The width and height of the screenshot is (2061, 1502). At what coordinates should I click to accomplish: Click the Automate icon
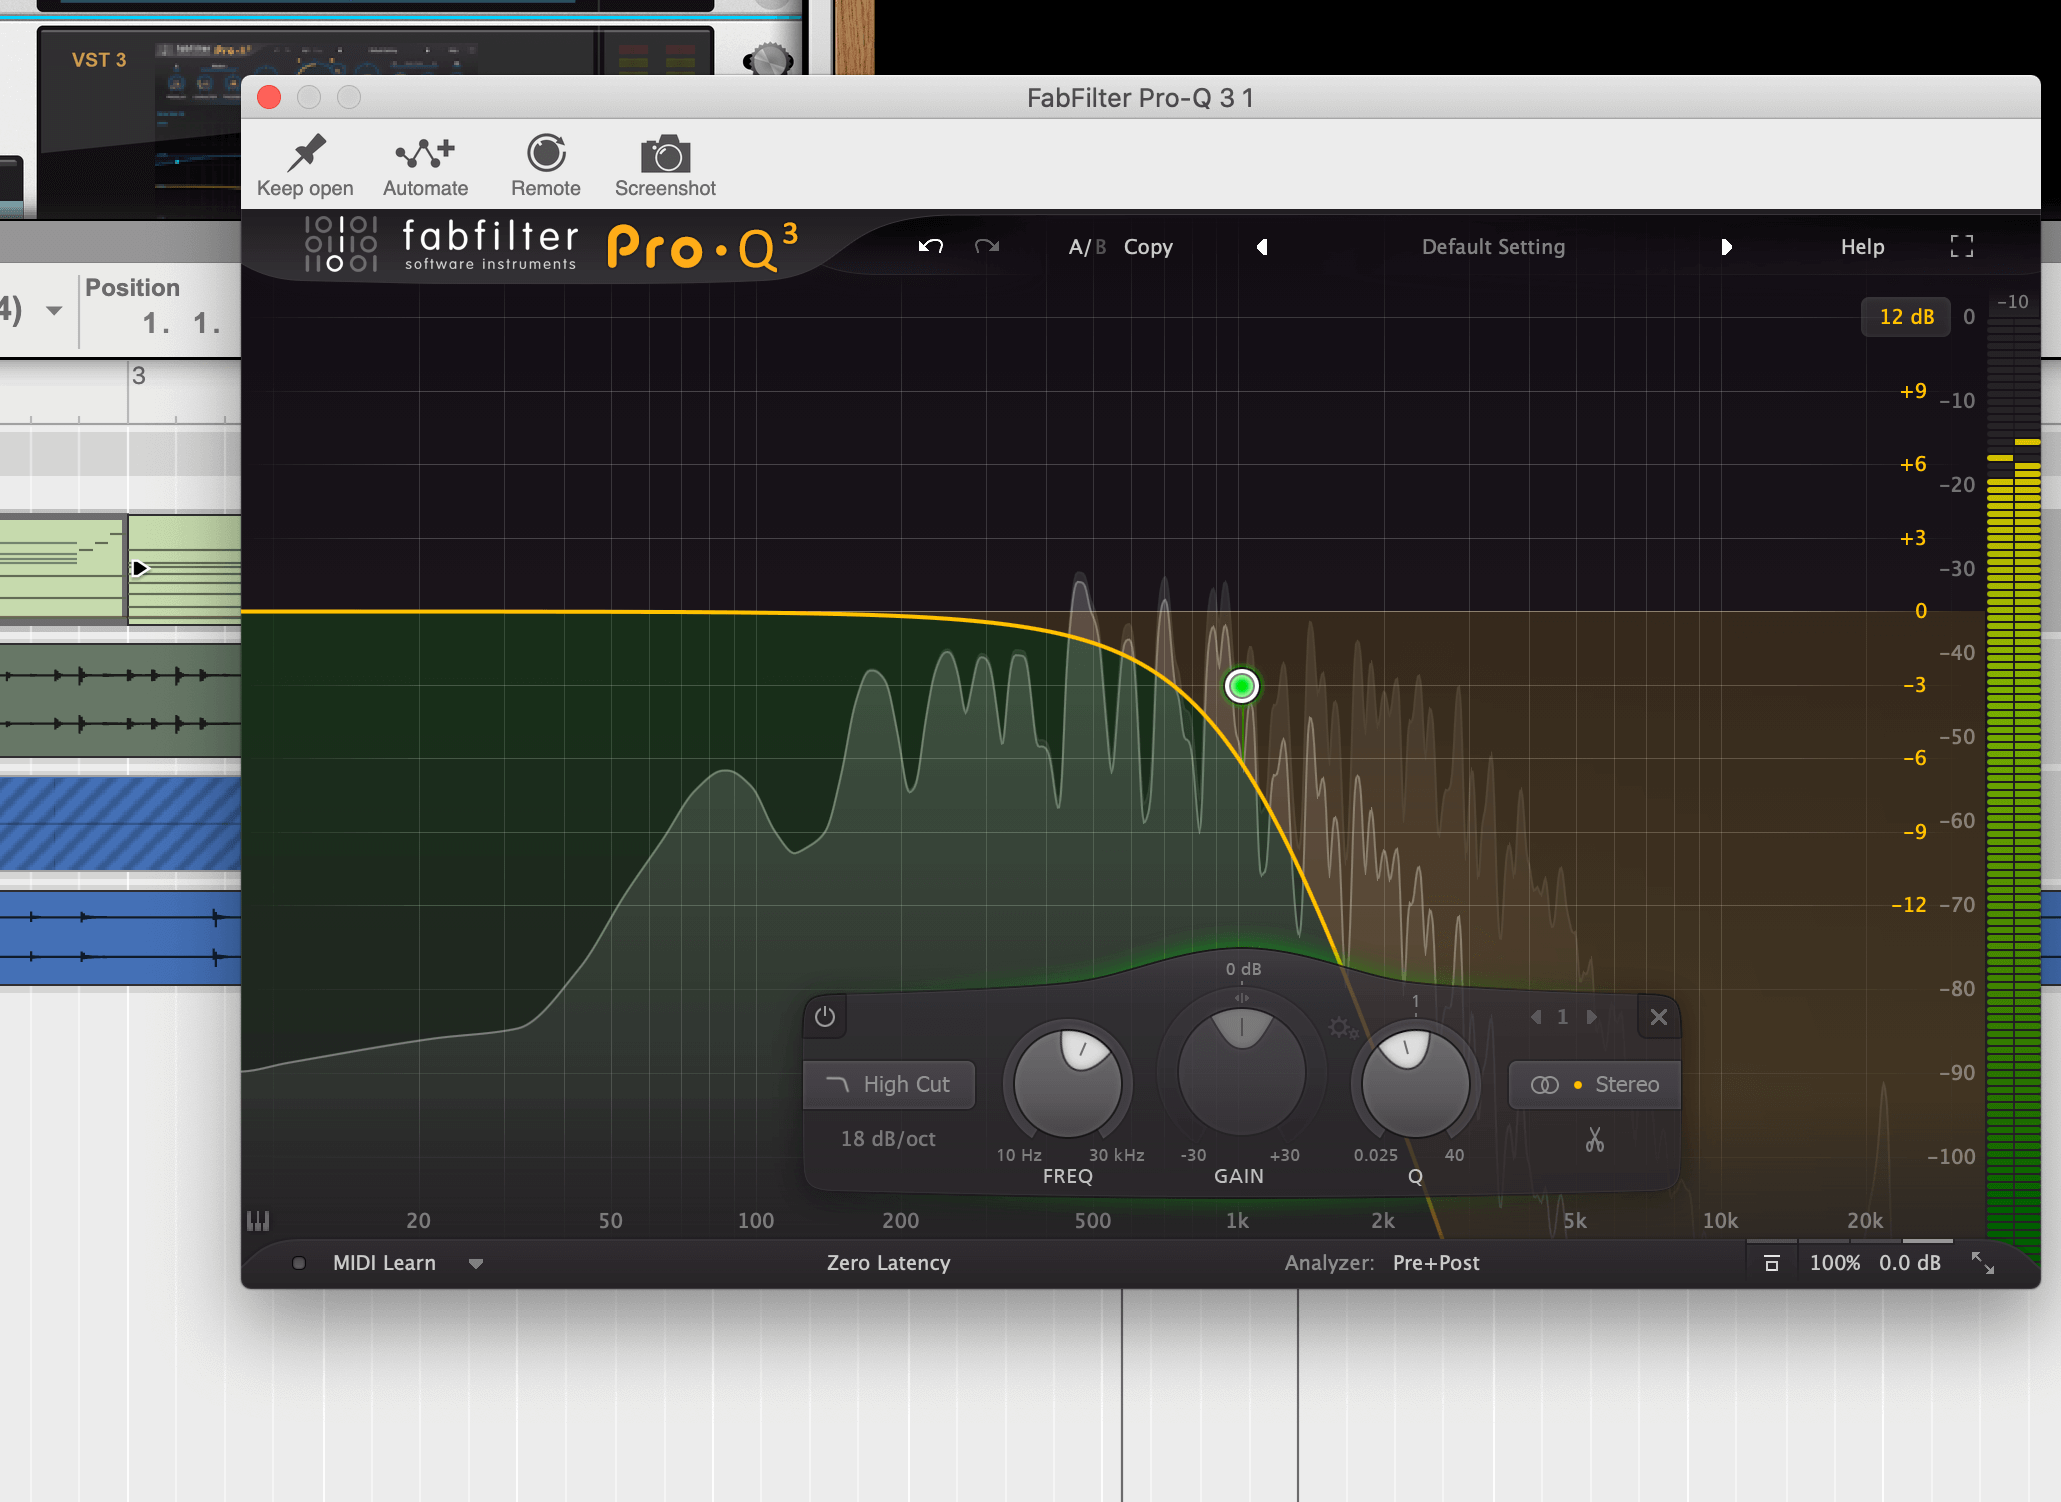[425, 153]
